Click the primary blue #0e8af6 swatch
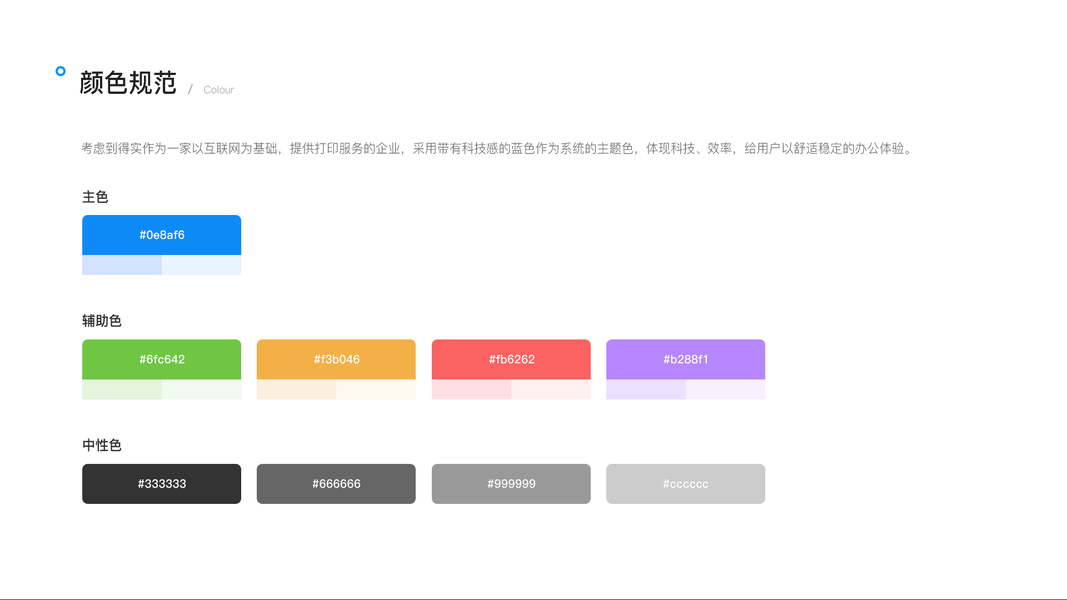 (161, 235)
